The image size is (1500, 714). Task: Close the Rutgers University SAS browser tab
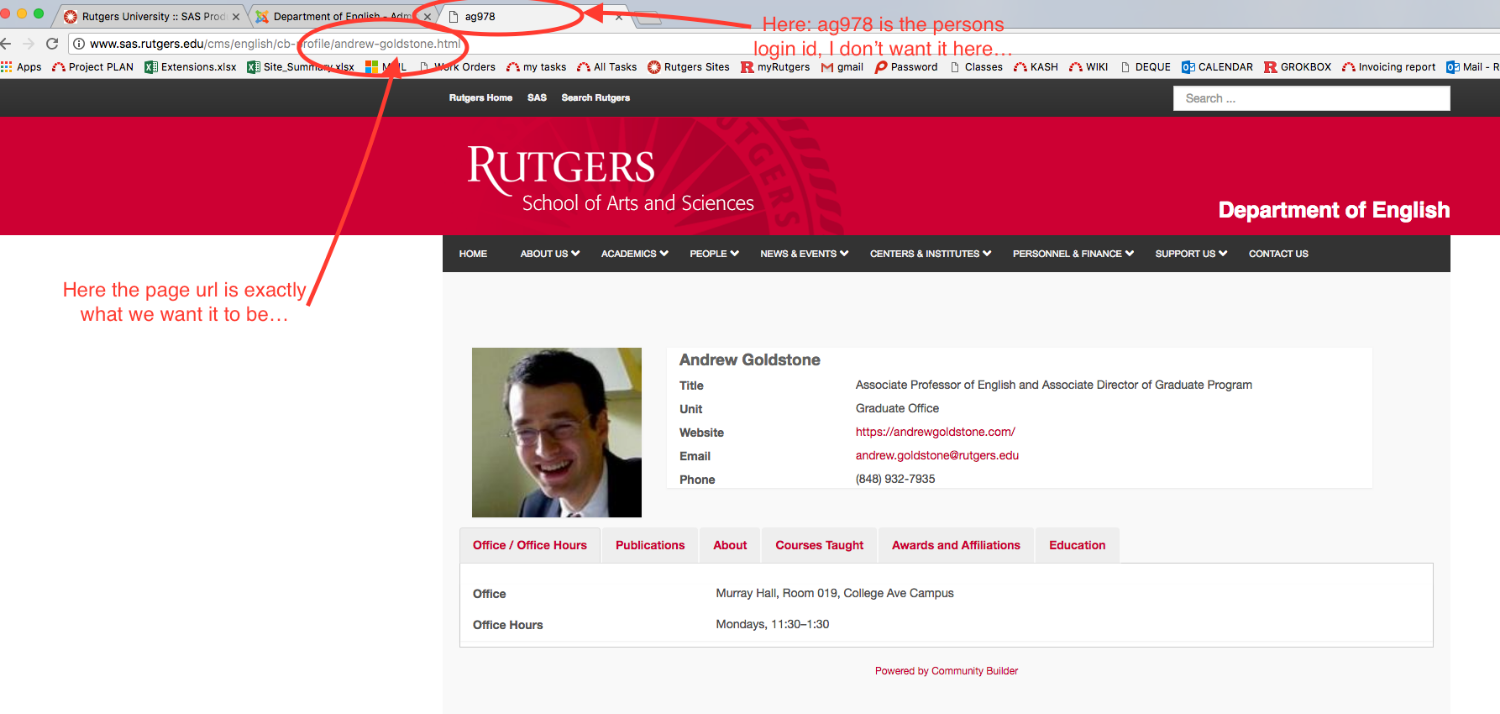(236, 17)
